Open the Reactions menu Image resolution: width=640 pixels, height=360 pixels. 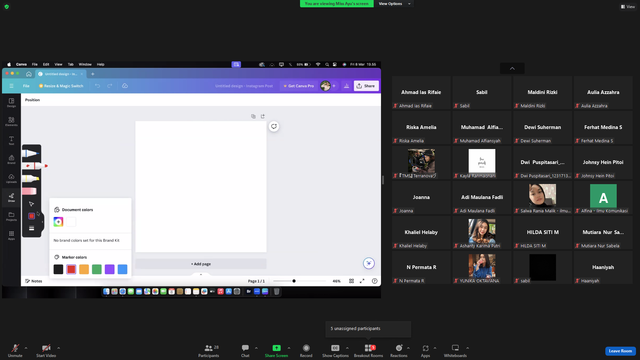click(399, 351)
